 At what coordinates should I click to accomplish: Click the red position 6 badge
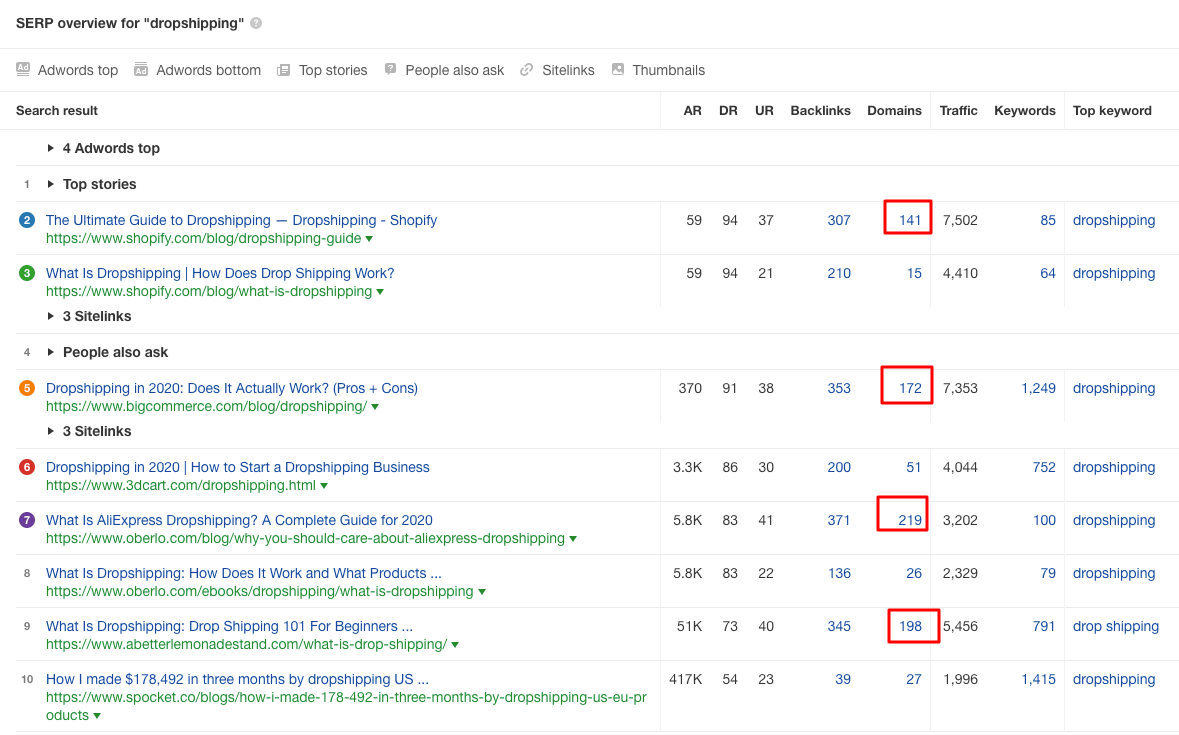coord(27,467)
